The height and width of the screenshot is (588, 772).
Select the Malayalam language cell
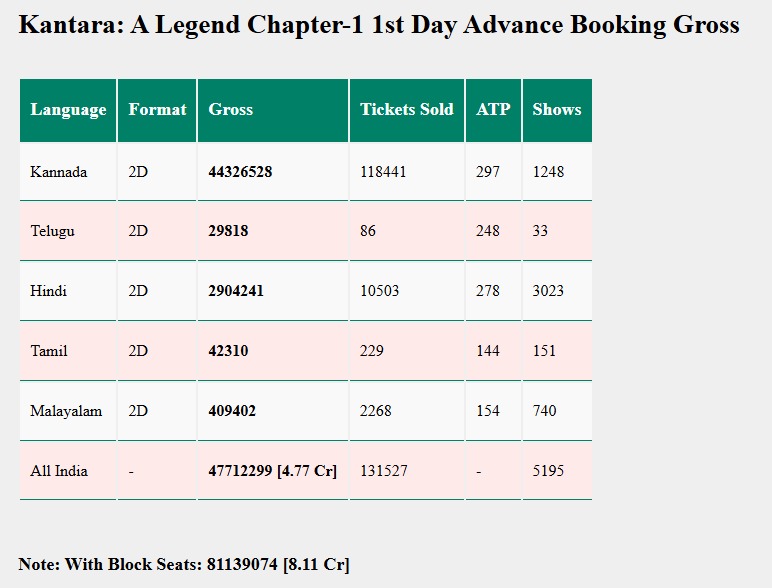click(66, 411)
